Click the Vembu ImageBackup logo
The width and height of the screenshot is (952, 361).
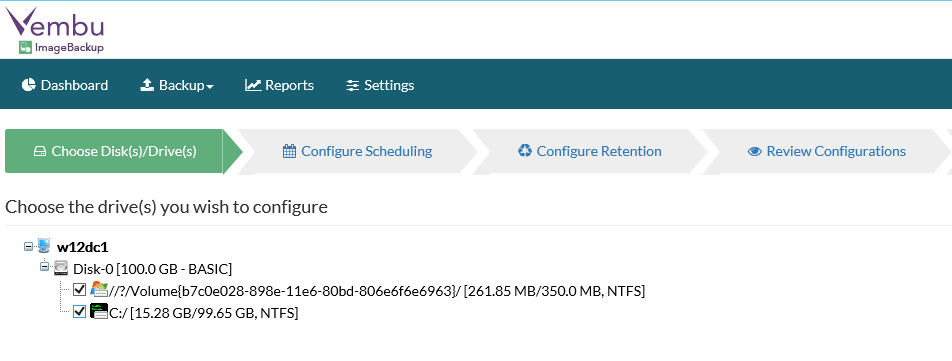tap(55, 30)
